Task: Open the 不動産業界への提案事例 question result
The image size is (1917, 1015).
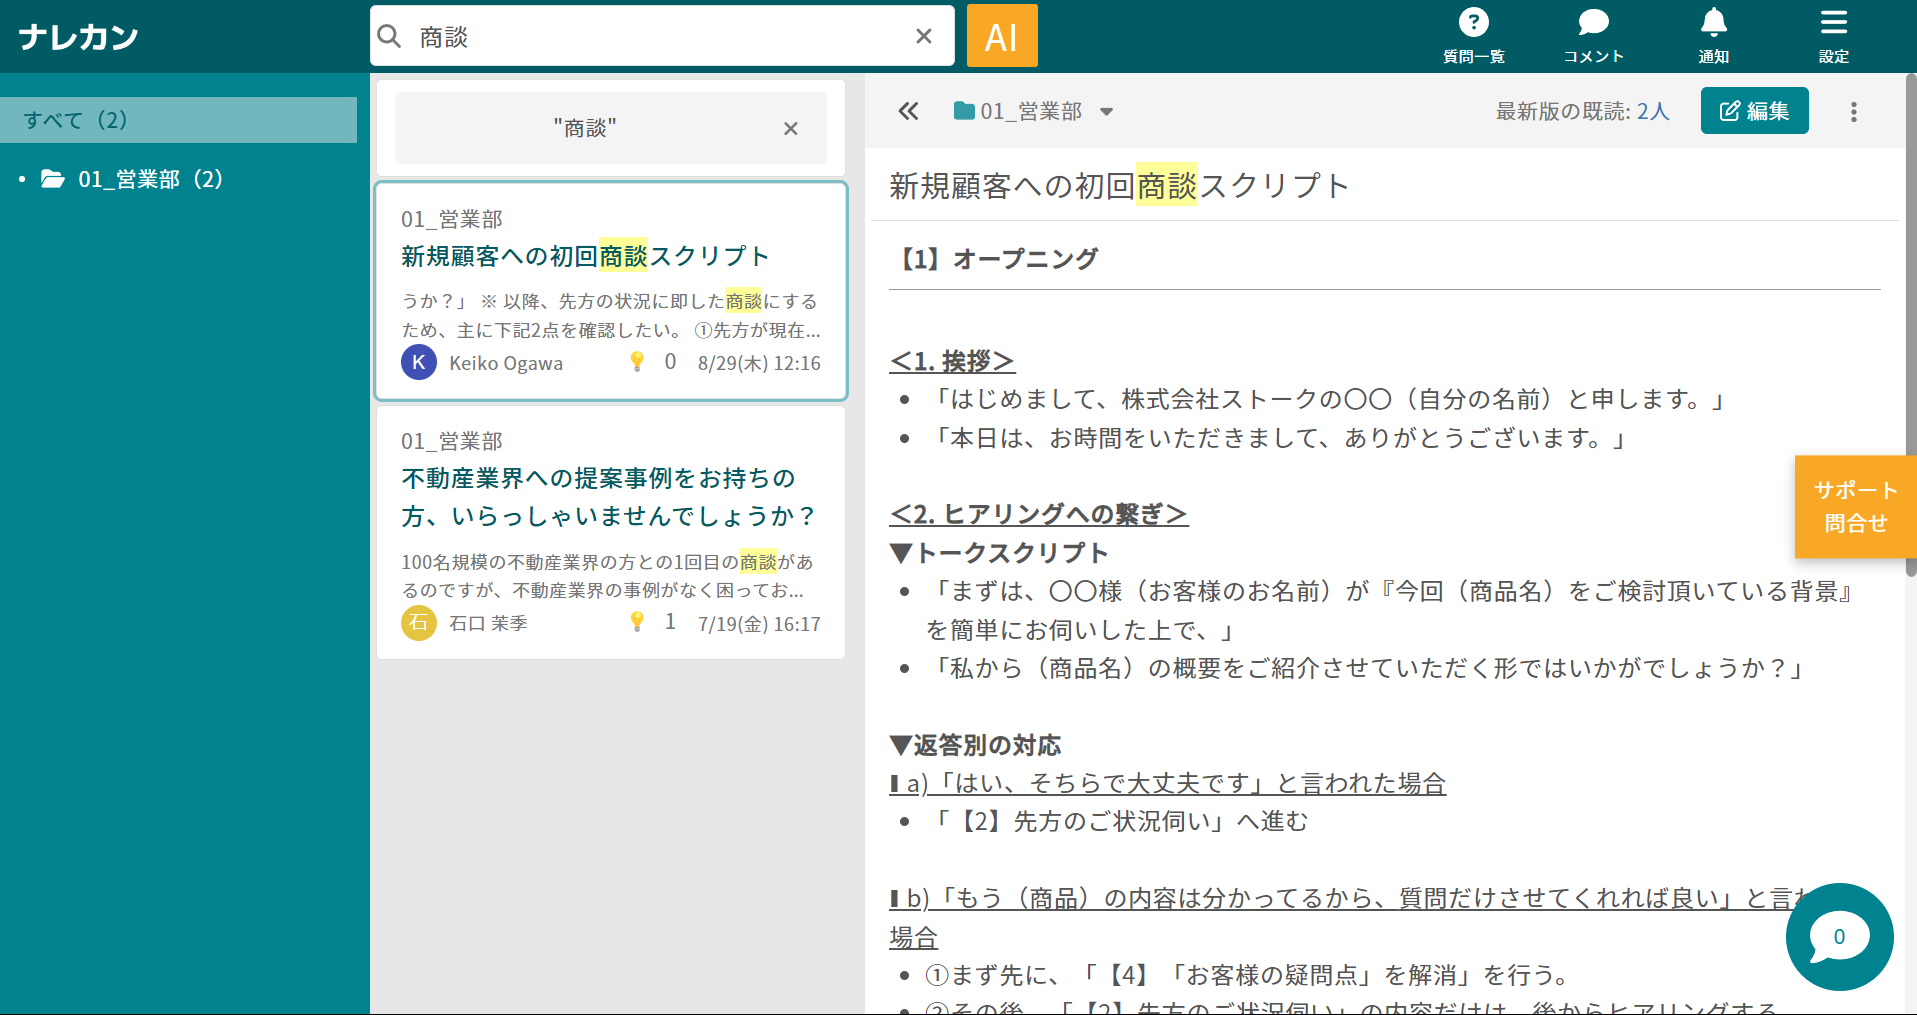Action: [611, 533]
